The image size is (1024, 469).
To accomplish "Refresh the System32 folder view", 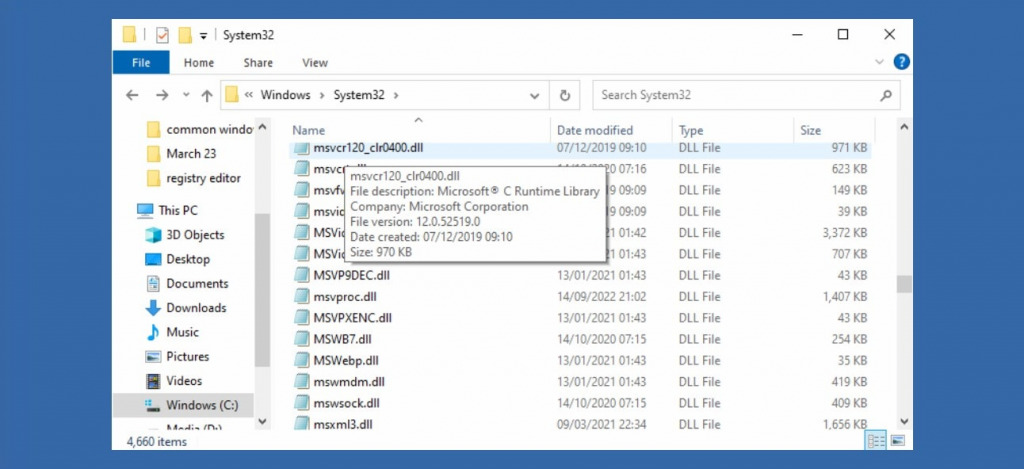I will [565, 95].
